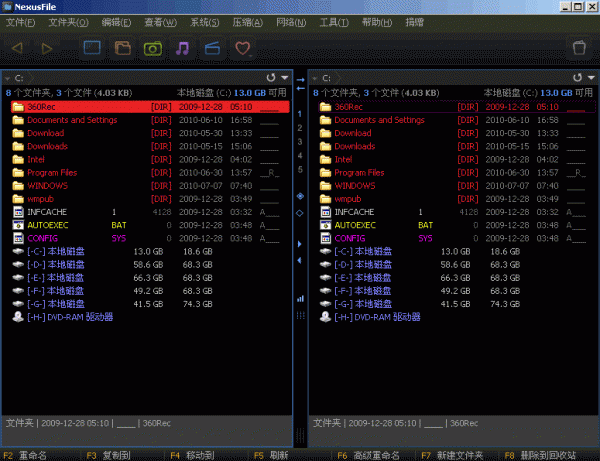Switch to folder slot 2 in middle strip

click(300, 128)
